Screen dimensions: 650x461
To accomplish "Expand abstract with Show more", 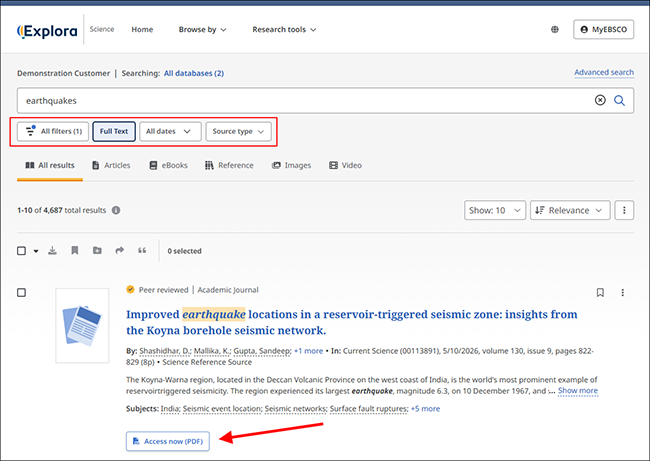I will pyautogui.click(x=578, y=391).
